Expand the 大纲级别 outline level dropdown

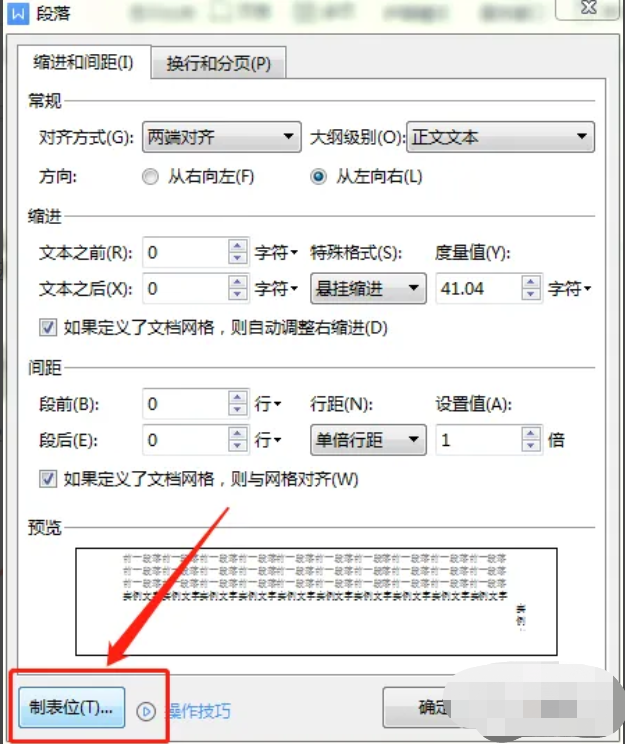coord(500,137)
